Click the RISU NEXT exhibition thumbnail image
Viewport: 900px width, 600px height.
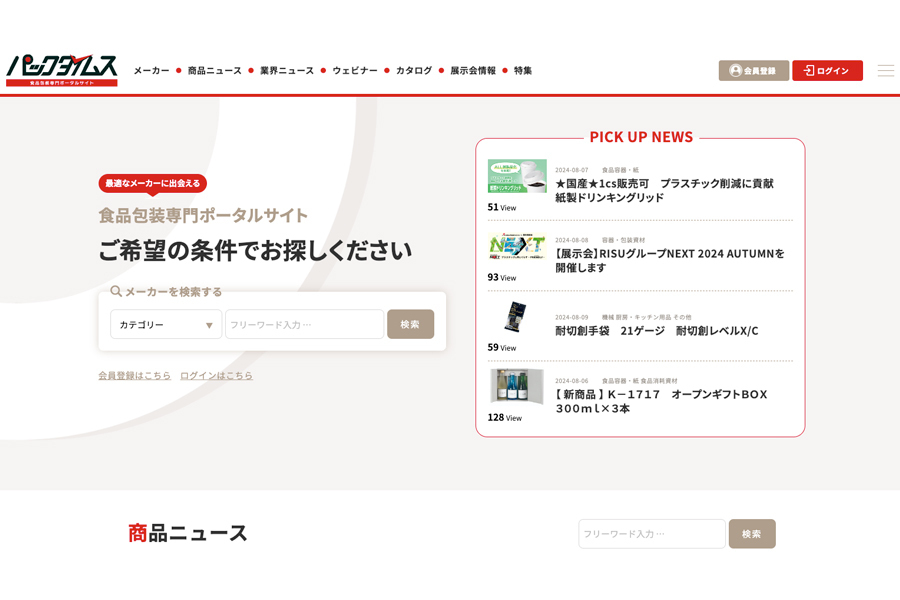coord(517,247)
